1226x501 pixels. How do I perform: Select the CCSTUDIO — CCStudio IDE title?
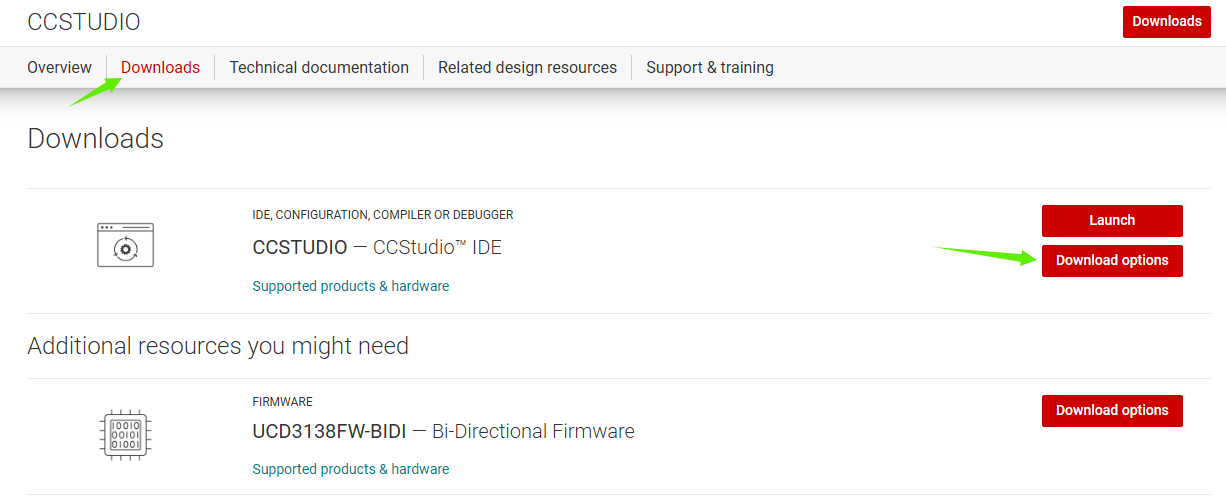pos(377,247)
